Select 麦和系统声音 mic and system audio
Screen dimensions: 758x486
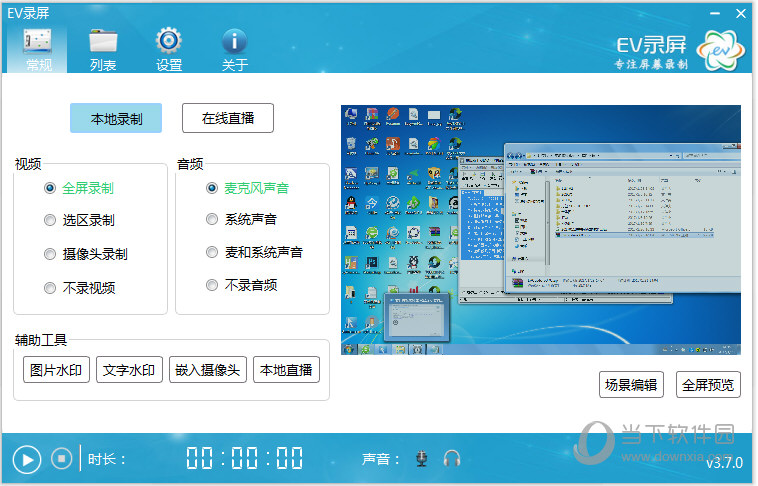click(254, 252)
